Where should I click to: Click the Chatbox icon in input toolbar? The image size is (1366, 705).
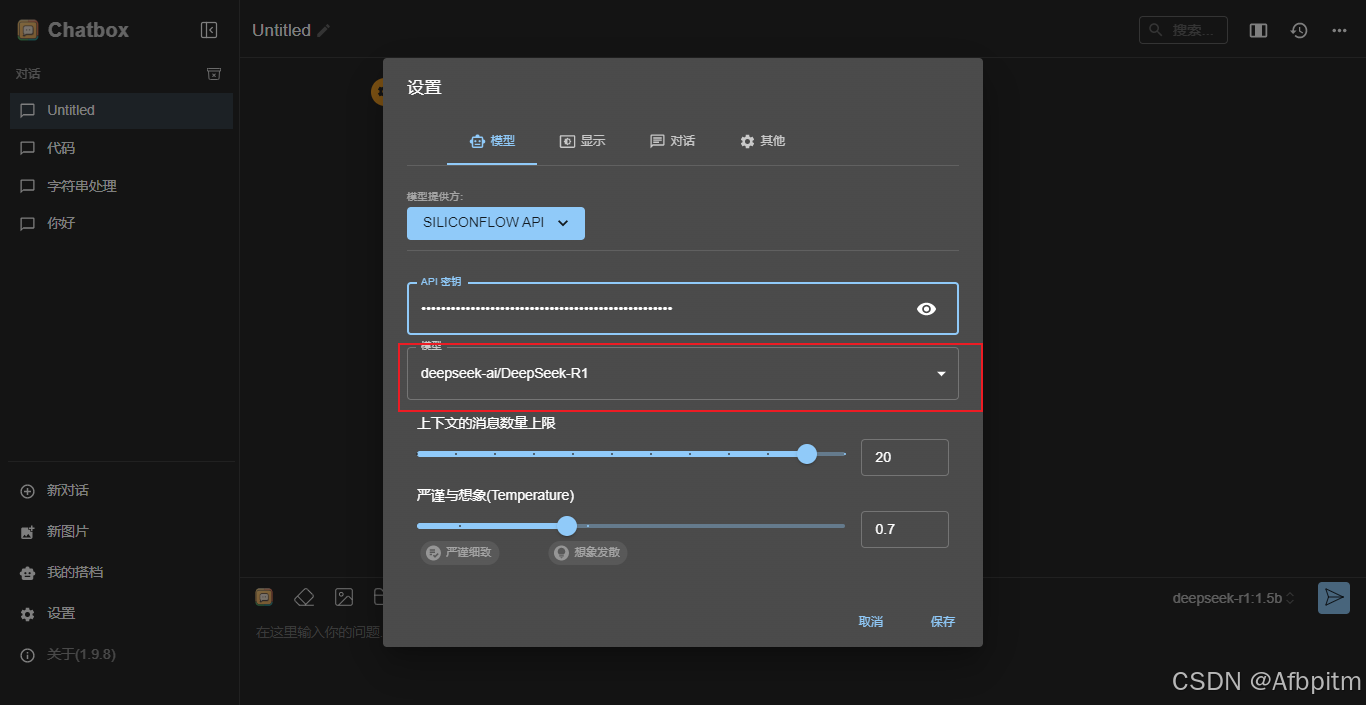(264, 597)
